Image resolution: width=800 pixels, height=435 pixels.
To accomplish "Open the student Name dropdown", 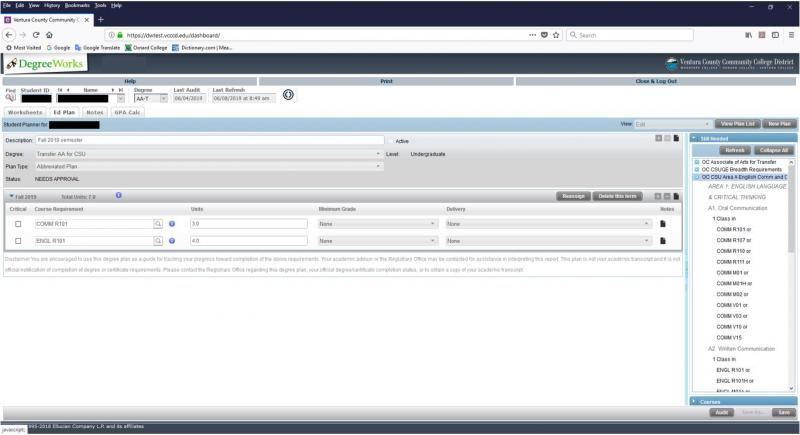I will [x=121, y=98].
